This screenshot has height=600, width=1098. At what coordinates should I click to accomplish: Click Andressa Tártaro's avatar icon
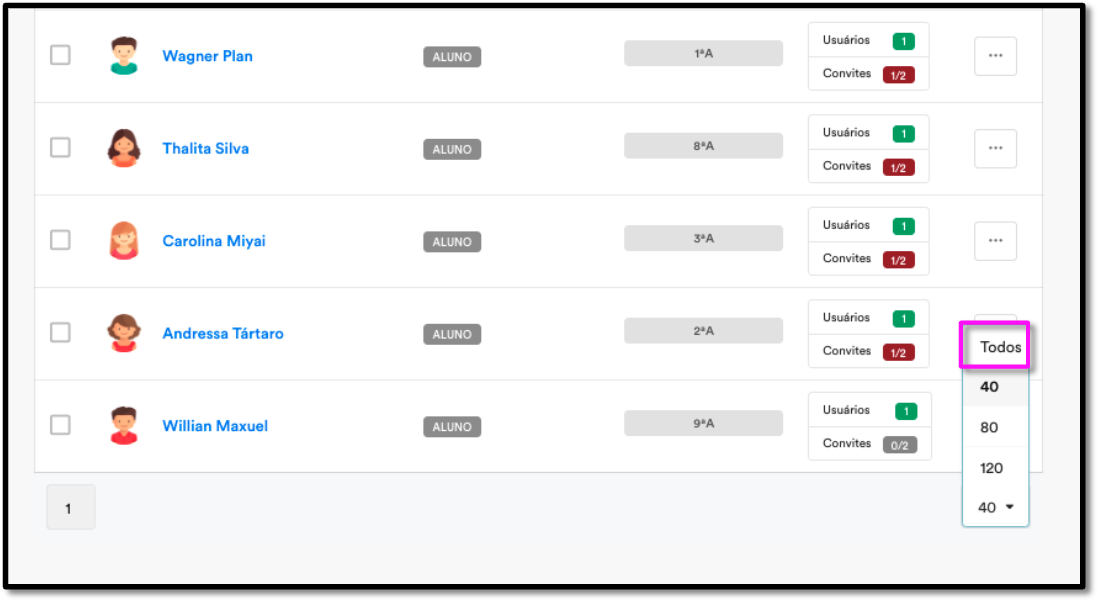point(124,333)
